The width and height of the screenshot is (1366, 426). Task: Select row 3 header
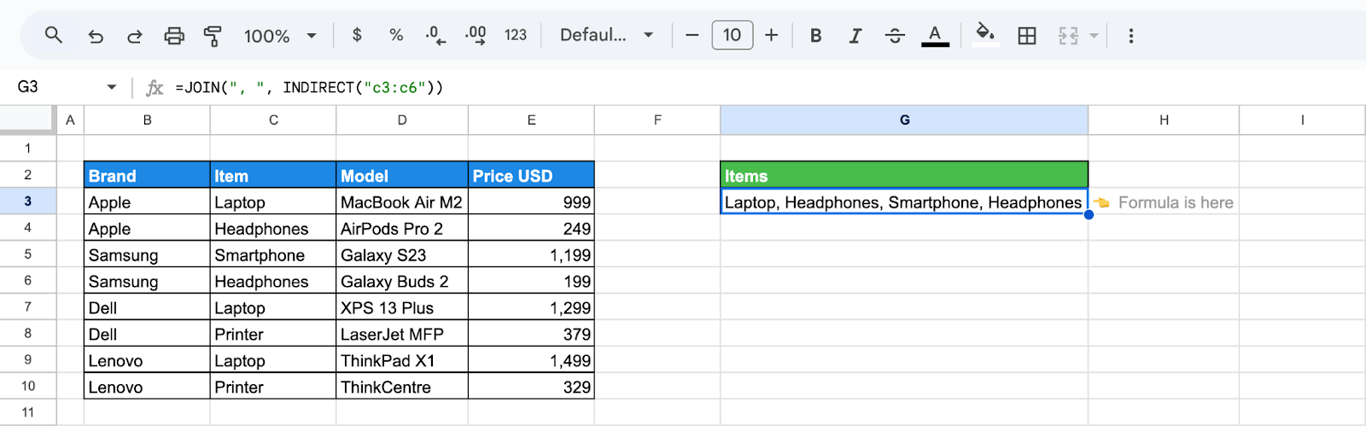tap(28, 202)
